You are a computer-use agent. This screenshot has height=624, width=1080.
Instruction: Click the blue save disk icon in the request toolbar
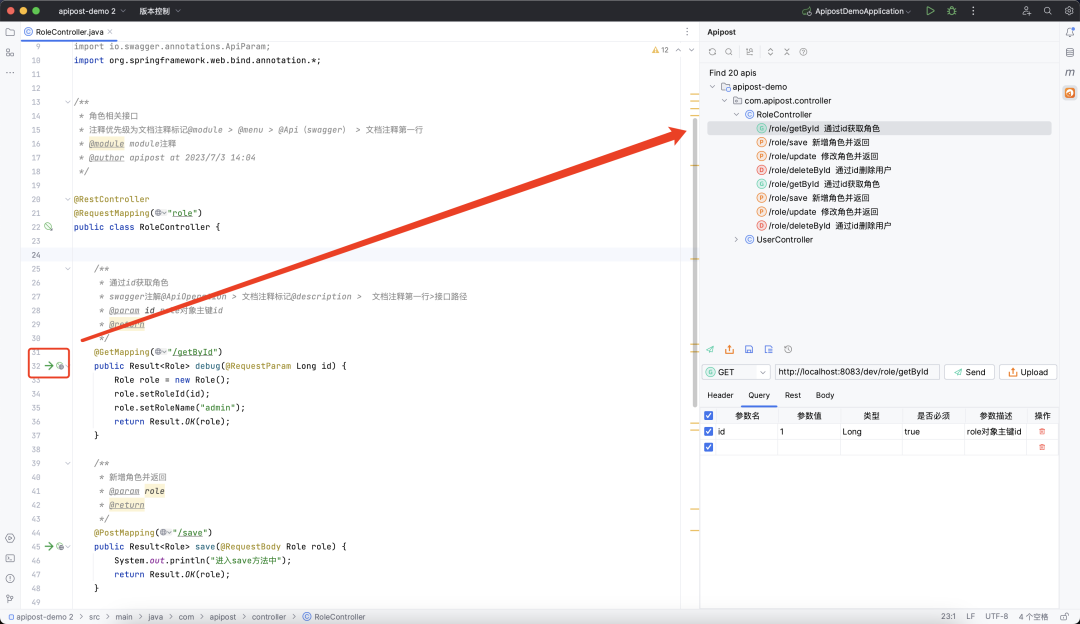tap(749, 349)
